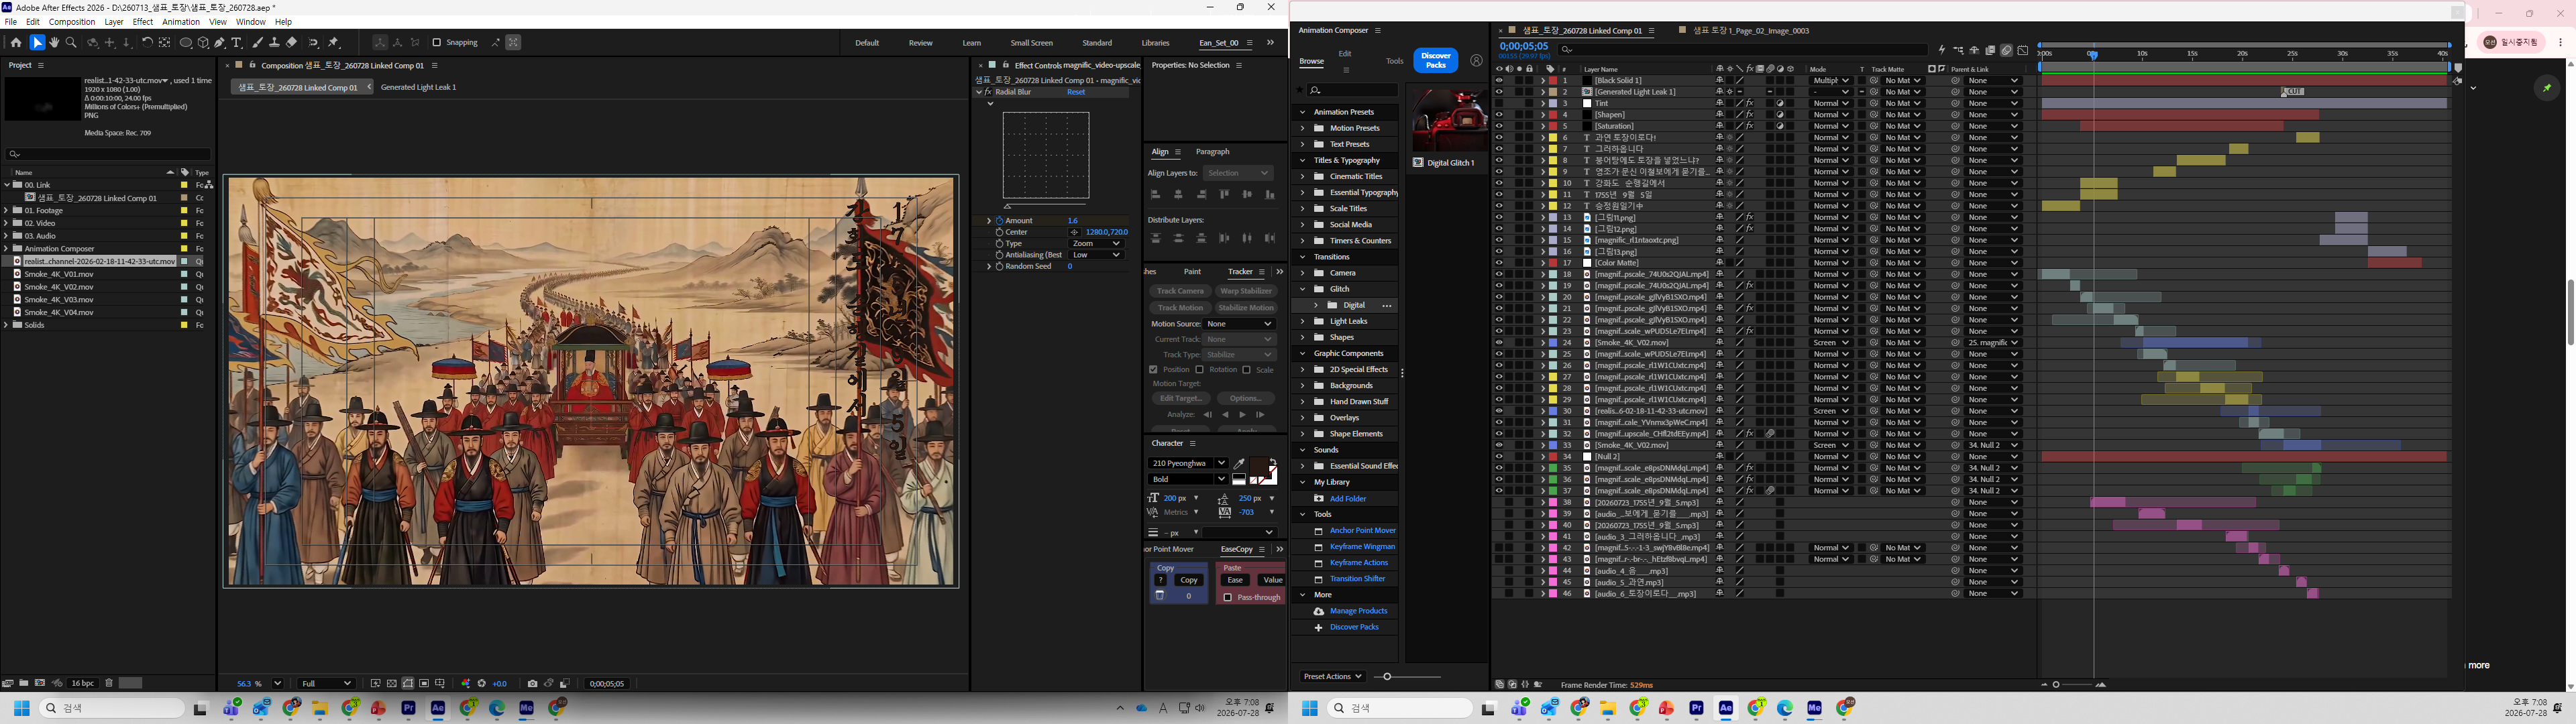Screen dimensions: 2576x724
Task: Toggle visibility of Generated Light Leak 1 layer
Action: coord(1499,92)
